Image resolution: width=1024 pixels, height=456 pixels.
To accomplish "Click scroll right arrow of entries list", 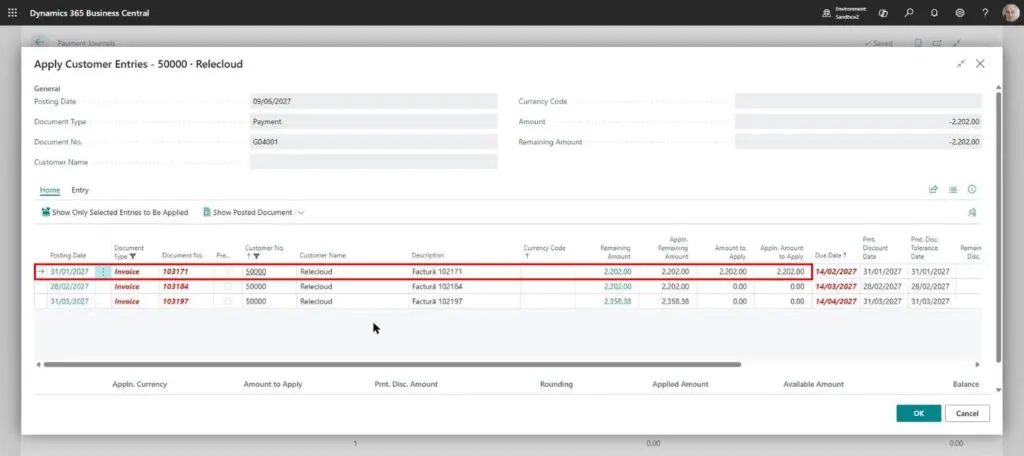I will 978,365.
